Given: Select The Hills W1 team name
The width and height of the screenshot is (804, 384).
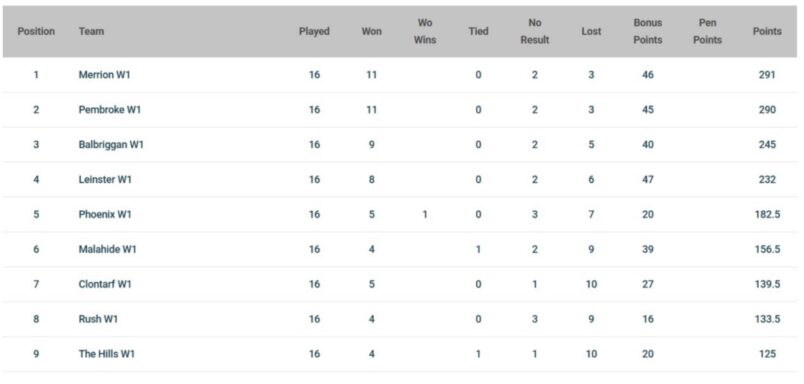Looking at the screenshot, I should [x=107, y=354].
